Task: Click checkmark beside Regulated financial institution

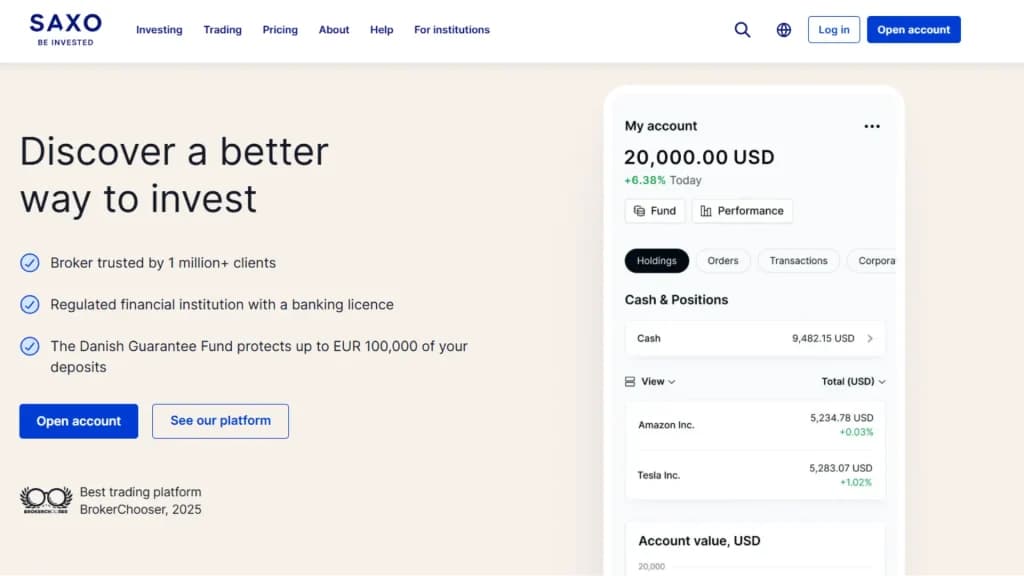Action: point(29,304)
